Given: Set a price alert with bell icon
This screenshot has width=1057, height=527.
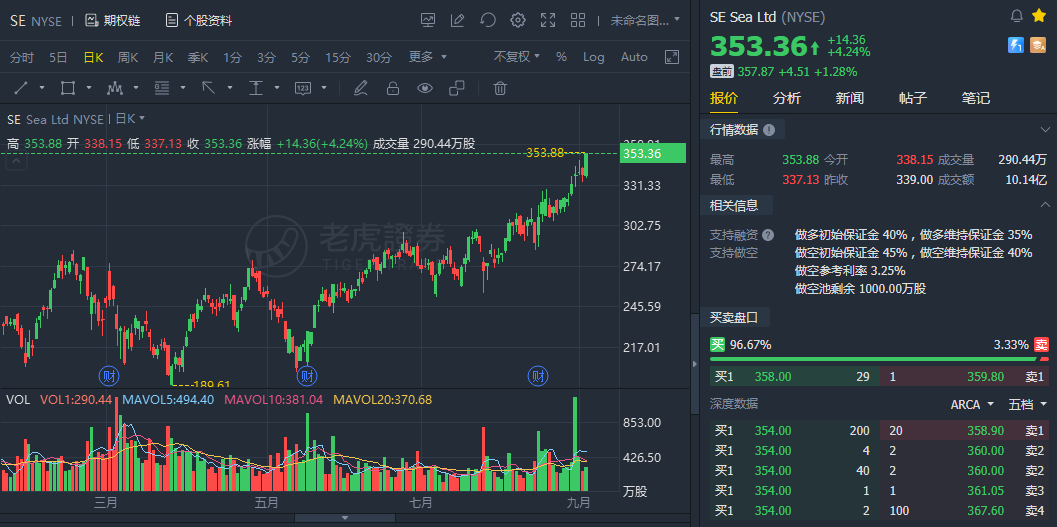Looking at the screenshot, I should coord(1017,16).
